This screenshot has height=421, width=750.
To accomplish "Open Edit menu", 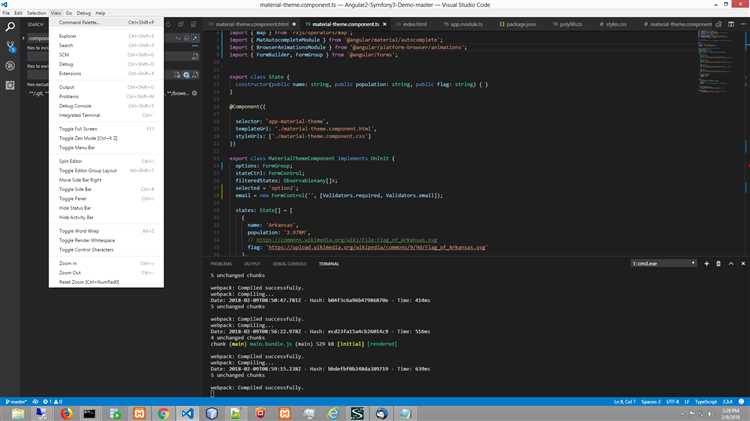I will point(18,13).
